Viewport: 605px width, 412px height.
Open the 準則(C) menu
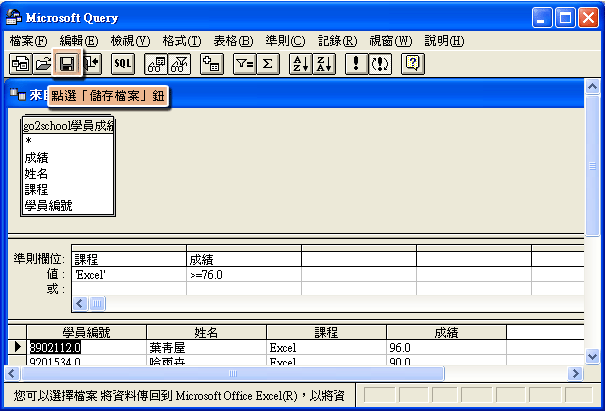(x=285, y=41)
